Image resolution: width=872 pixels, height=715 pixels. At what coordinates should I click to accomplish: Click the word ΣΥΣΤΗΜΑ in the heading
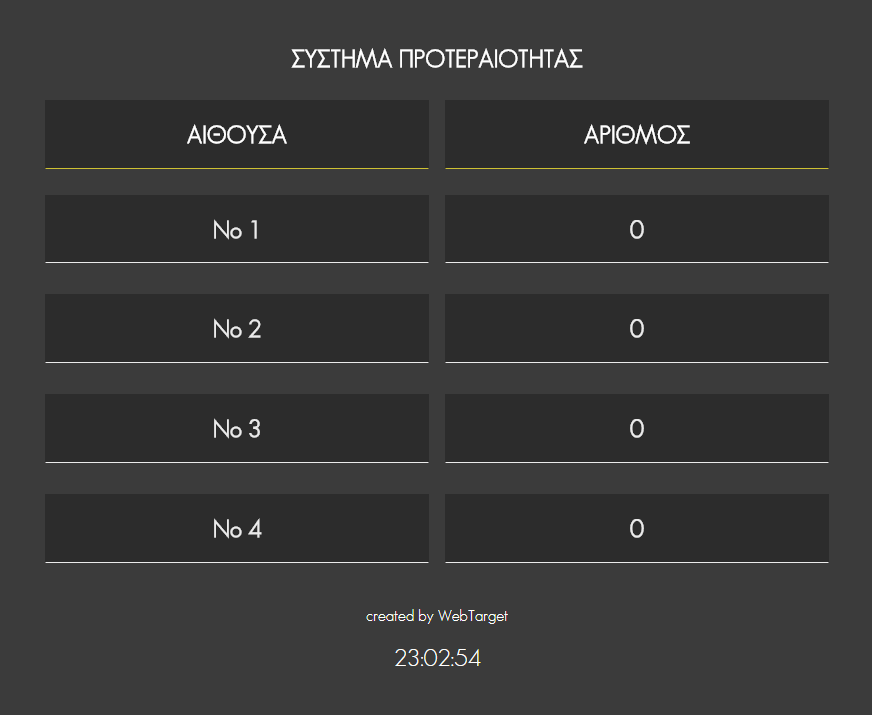click(341, 59)
